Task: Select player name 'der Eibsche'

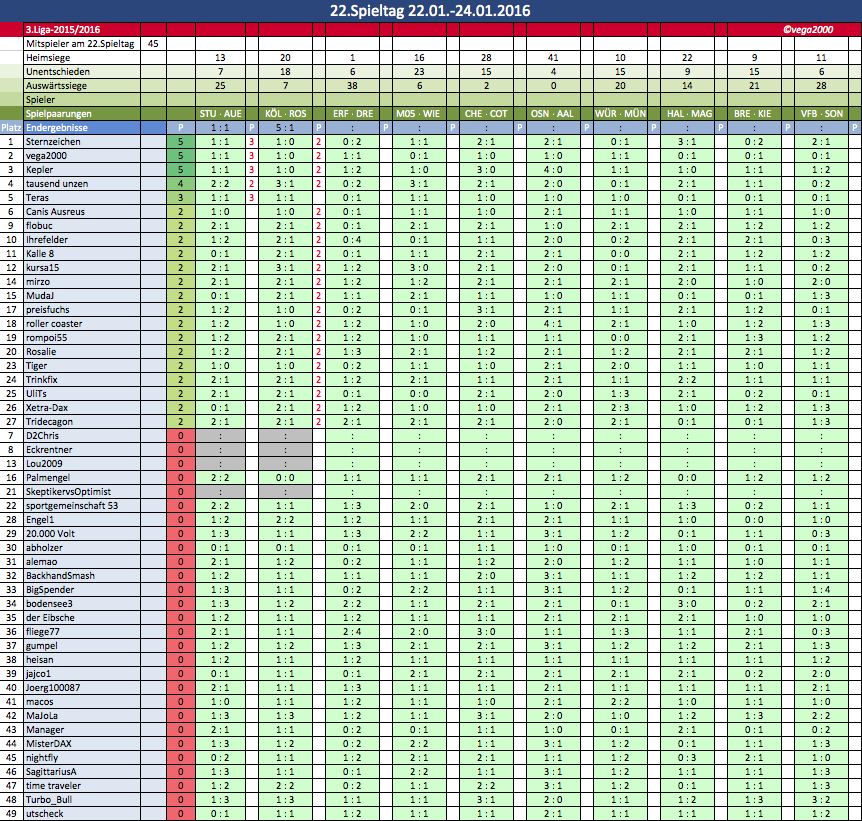Action: point(50,618)
